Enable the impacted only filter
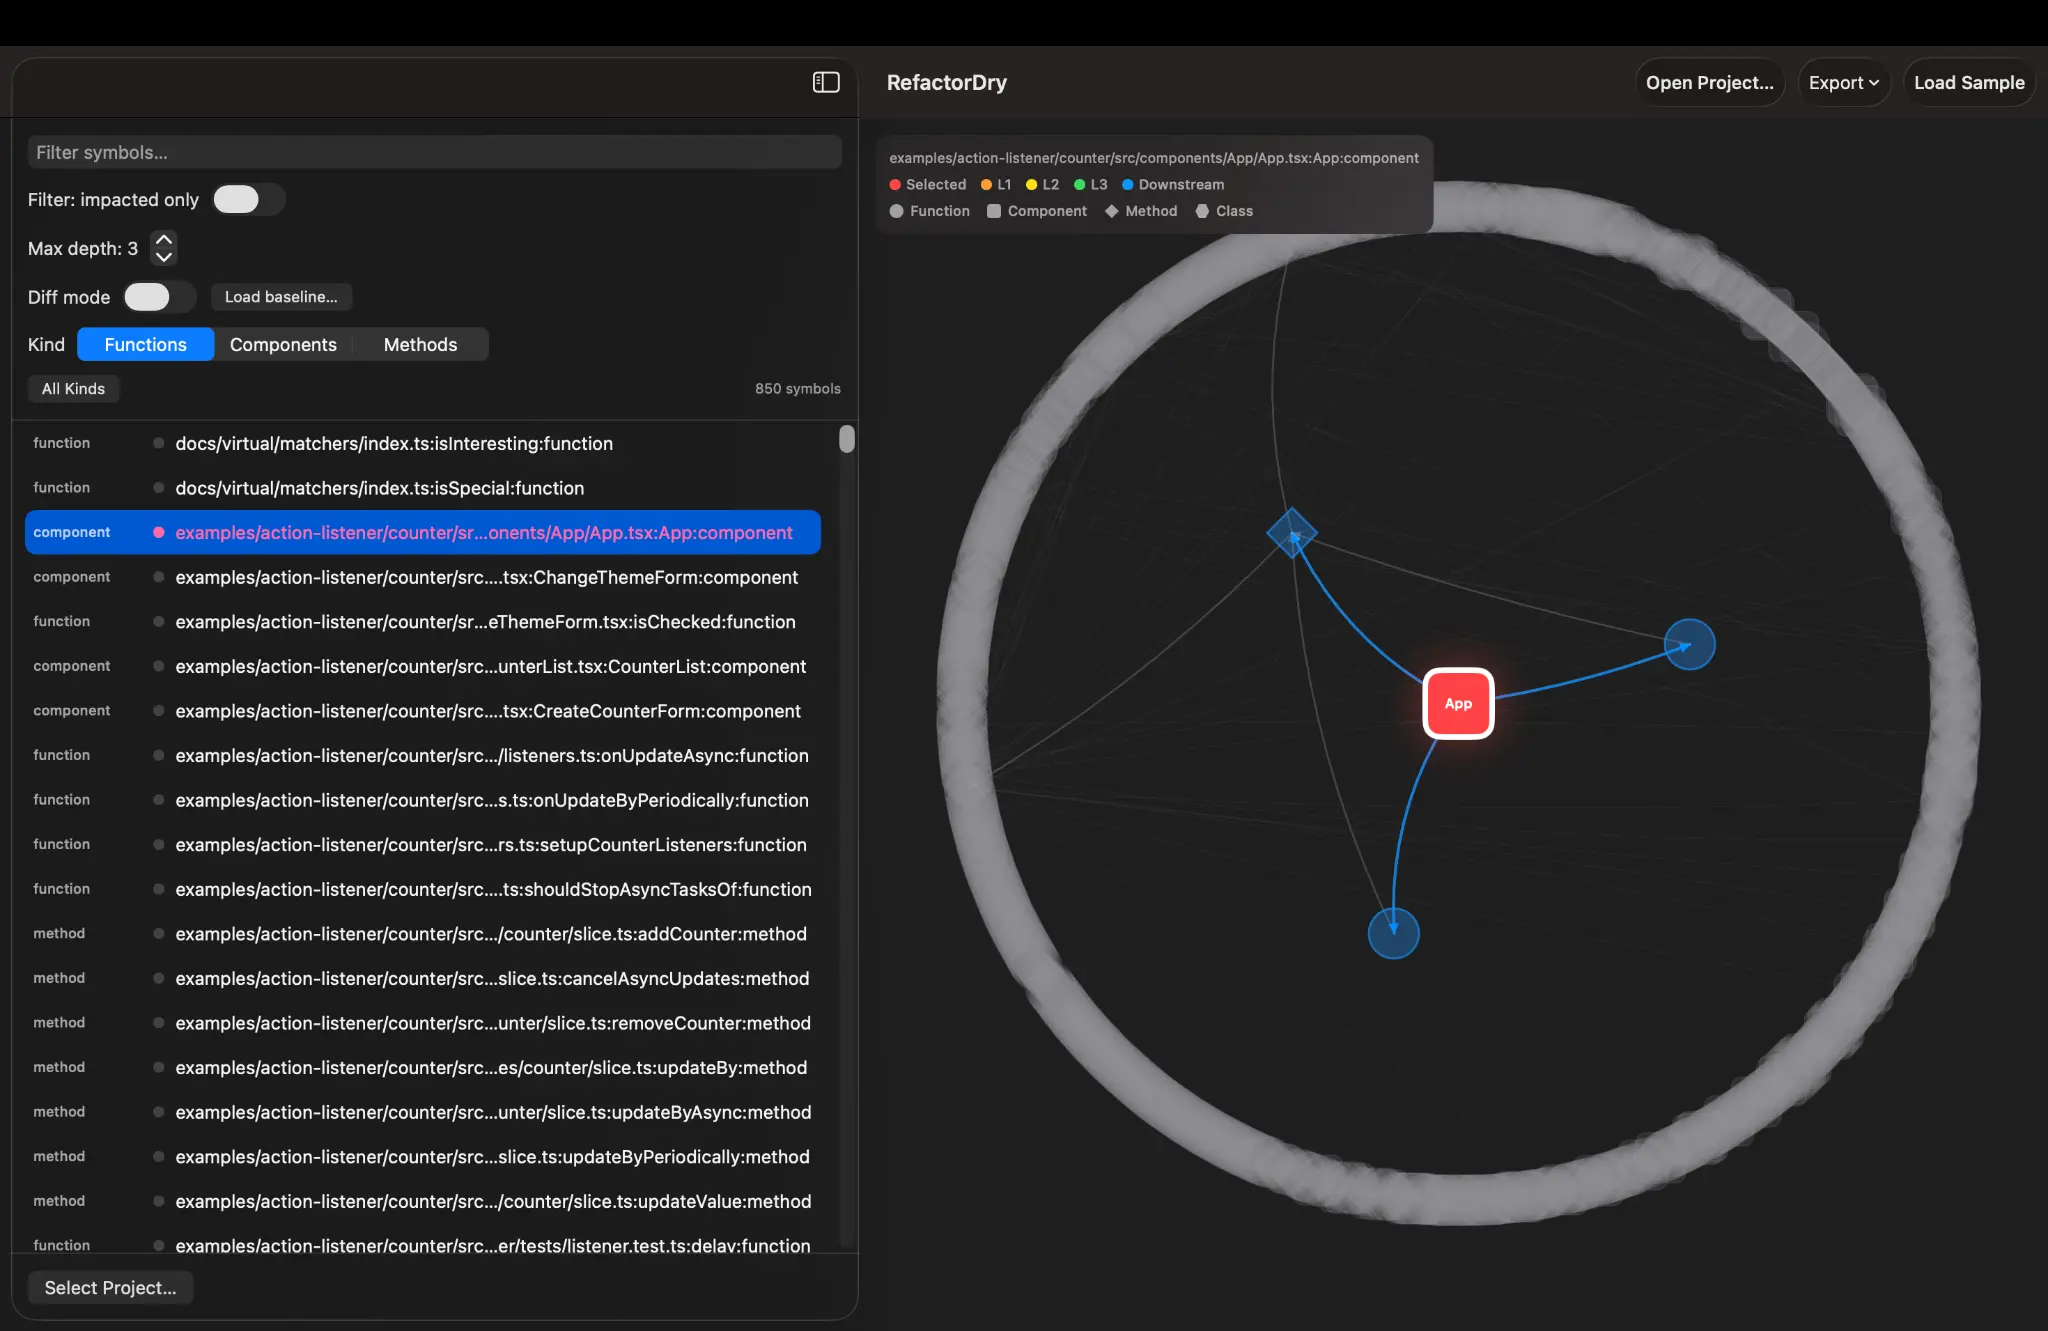This screenshot has height=1331, width=2048. (x=247, y=199)
